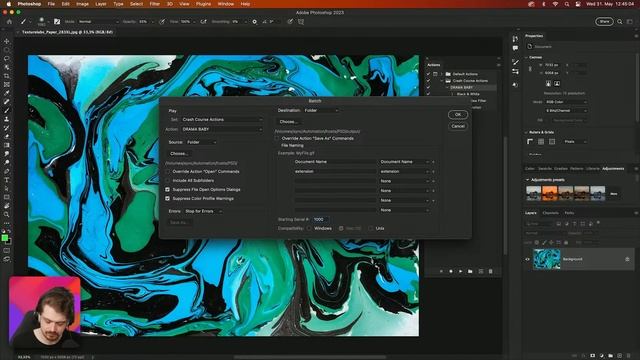Viewport: 640px width, 360px height.
Task: Open smoothing options gear icon
Action: pos(254,22)
